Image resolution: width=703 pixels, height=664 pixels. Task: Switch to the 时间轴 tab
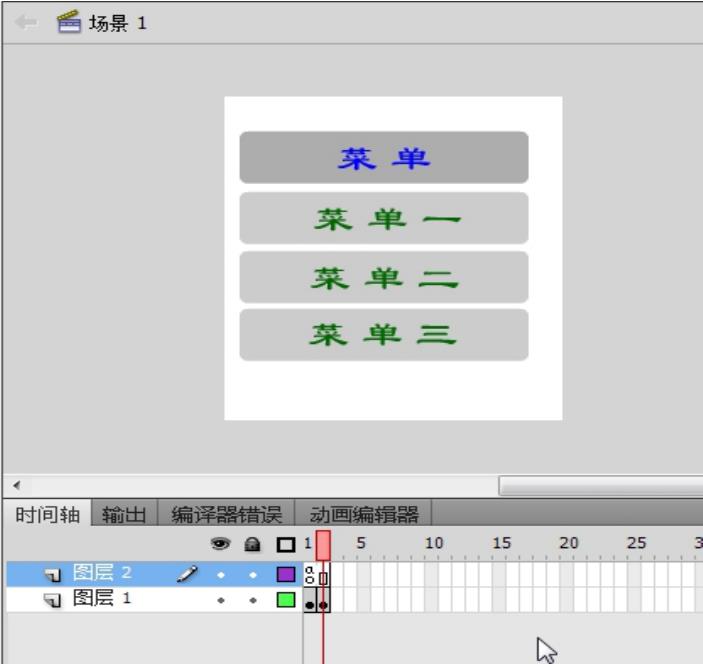pyautogui.click(x=48, y=514)
